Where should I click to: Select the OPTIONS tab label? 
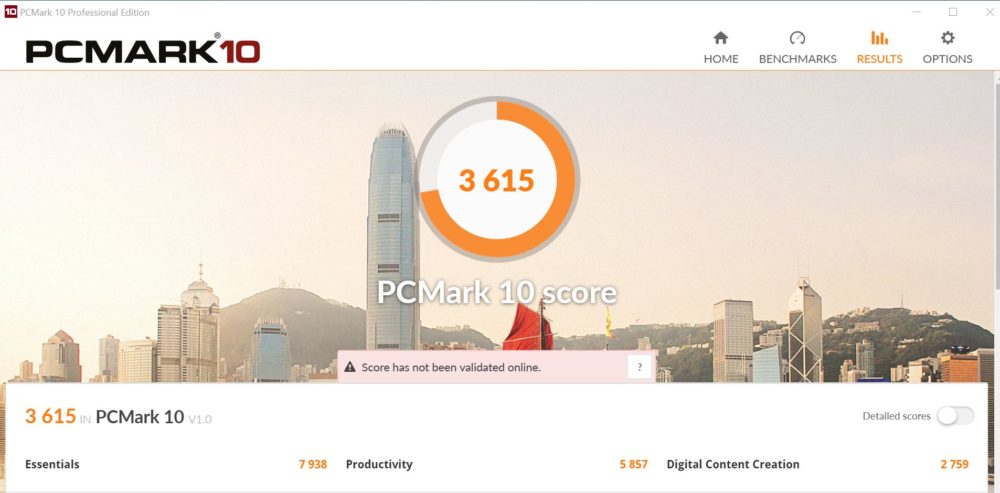pyautogui.click(x=948, y=59)
